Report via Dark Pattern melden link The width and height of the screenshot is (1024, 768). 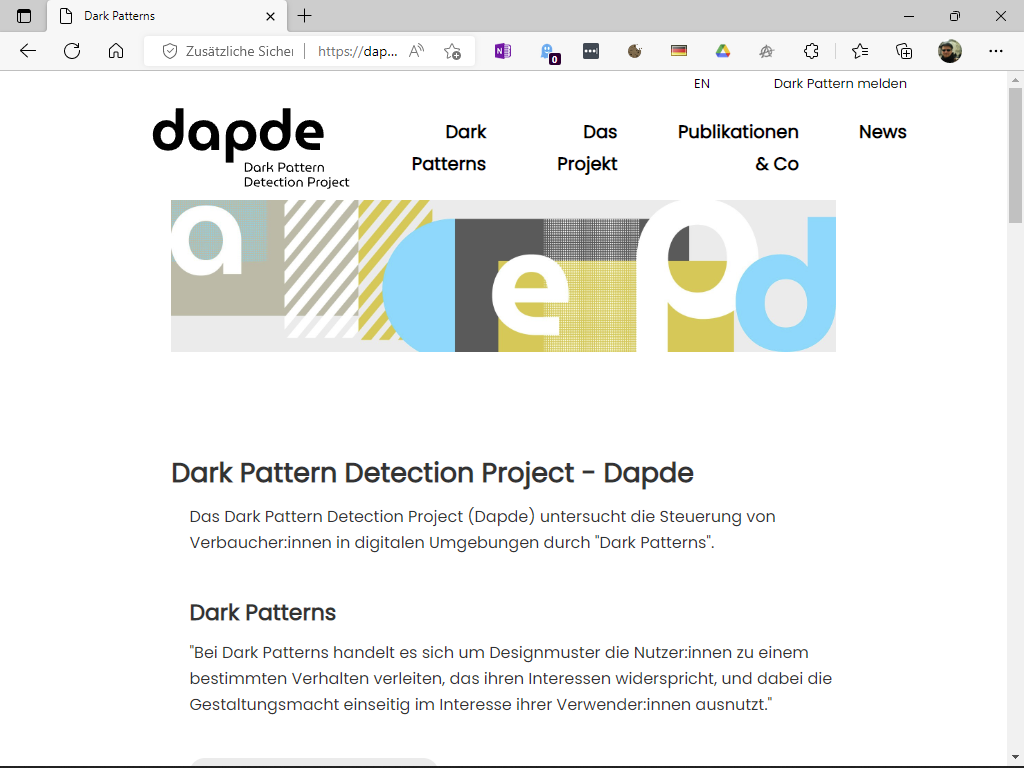point(840,84)
